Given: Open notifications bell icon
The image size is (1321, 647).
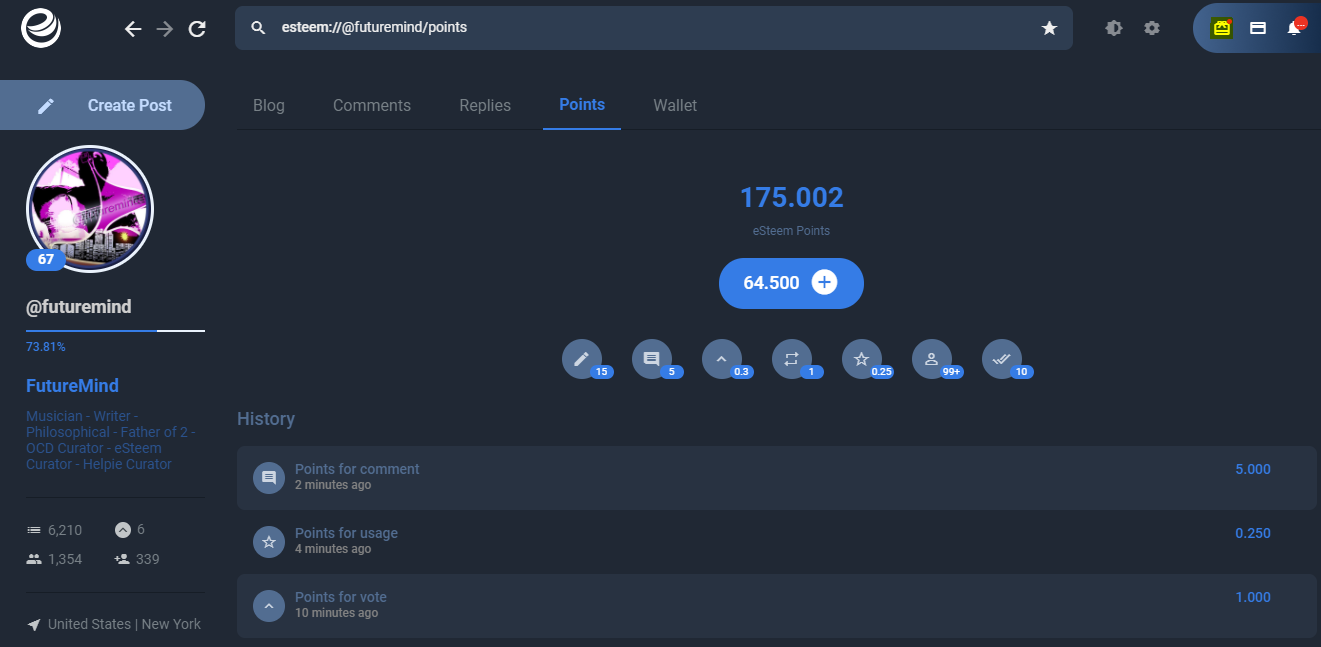Looking at the screenshot, I should point(1295,27).
